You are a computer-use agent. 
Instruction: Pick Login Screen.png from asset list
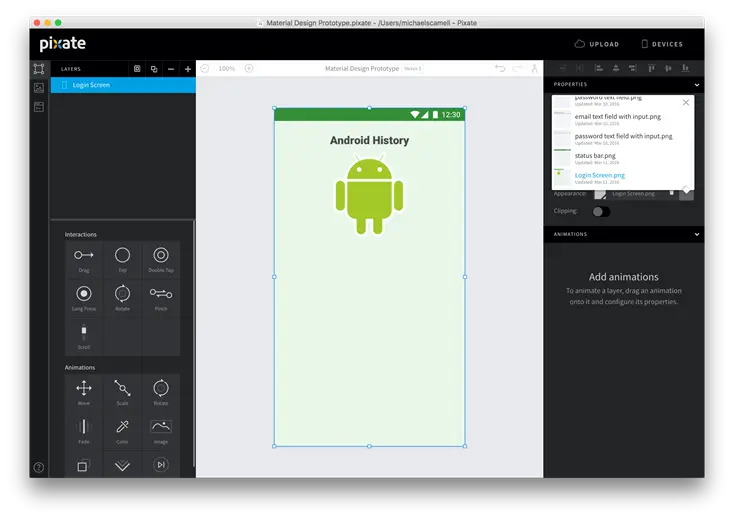600,176
